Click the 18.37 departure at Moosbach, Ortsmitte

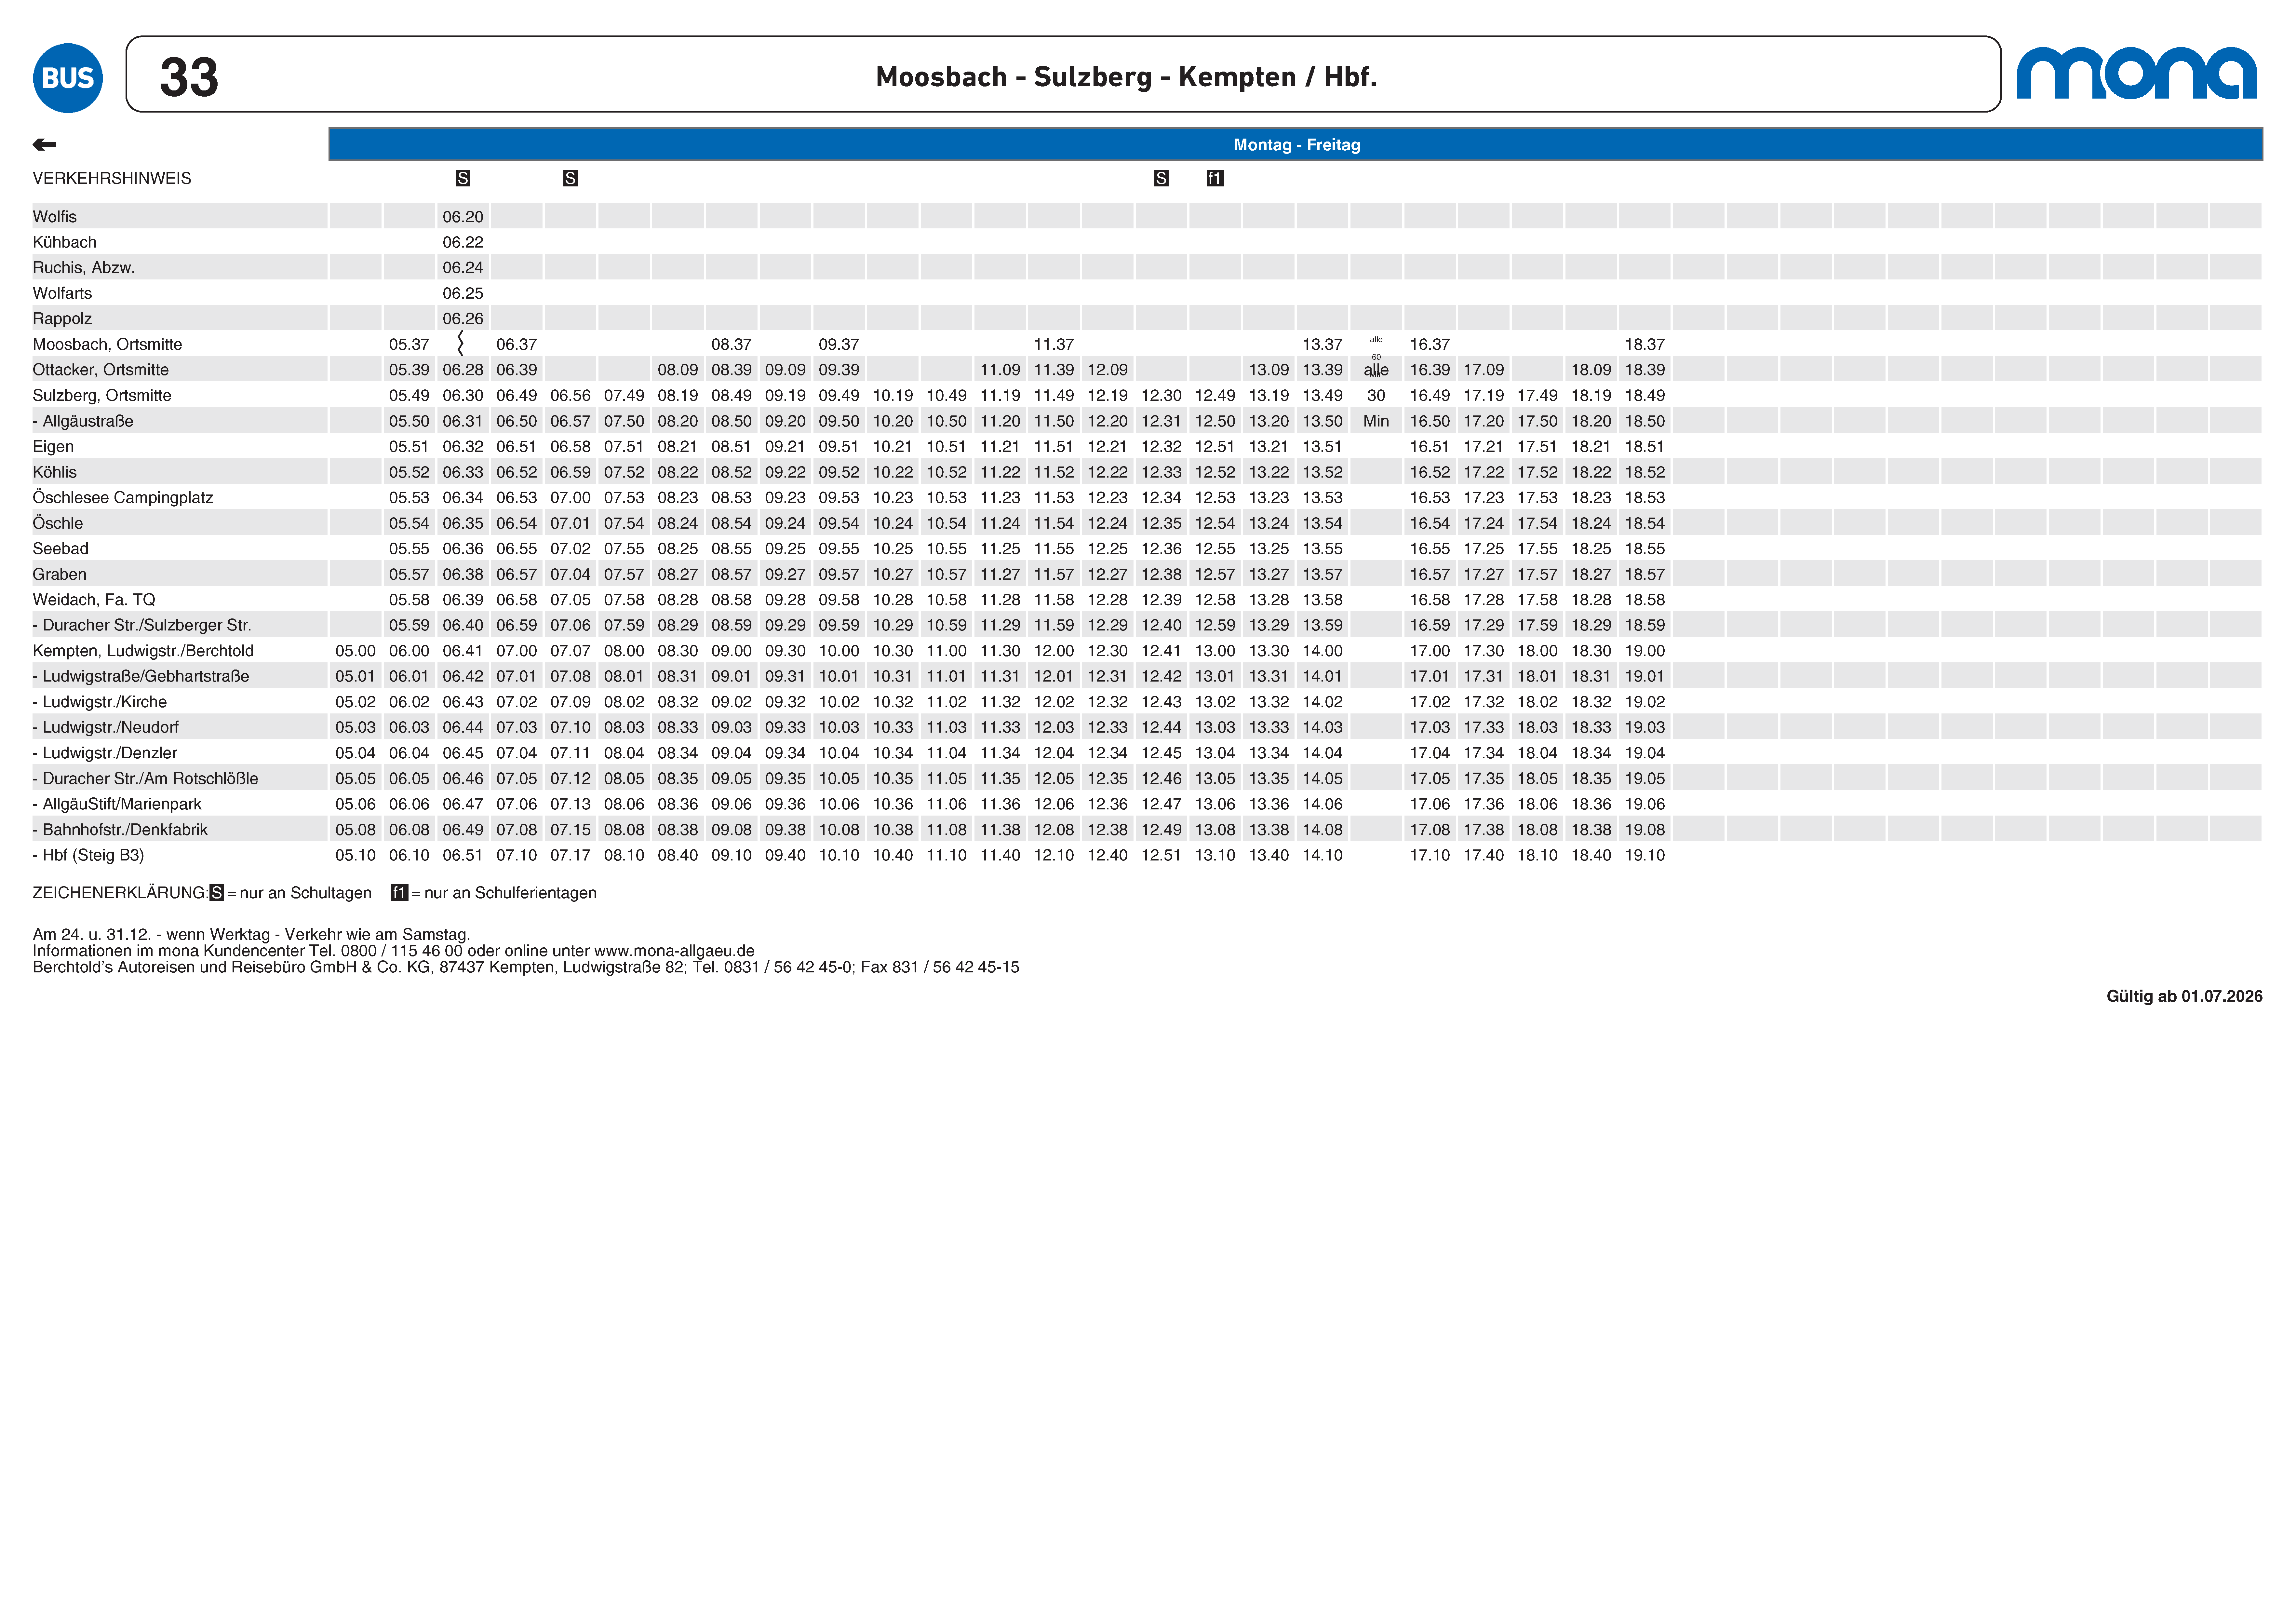[x=1645, y=344]
